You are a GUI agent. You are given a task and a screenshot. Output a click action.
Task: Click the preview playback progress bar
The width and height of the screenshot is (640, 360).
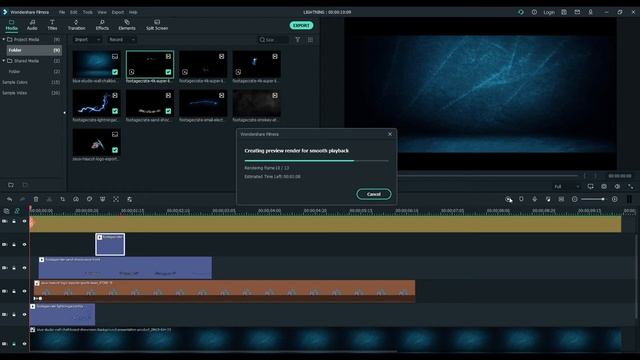pos(489,176)
